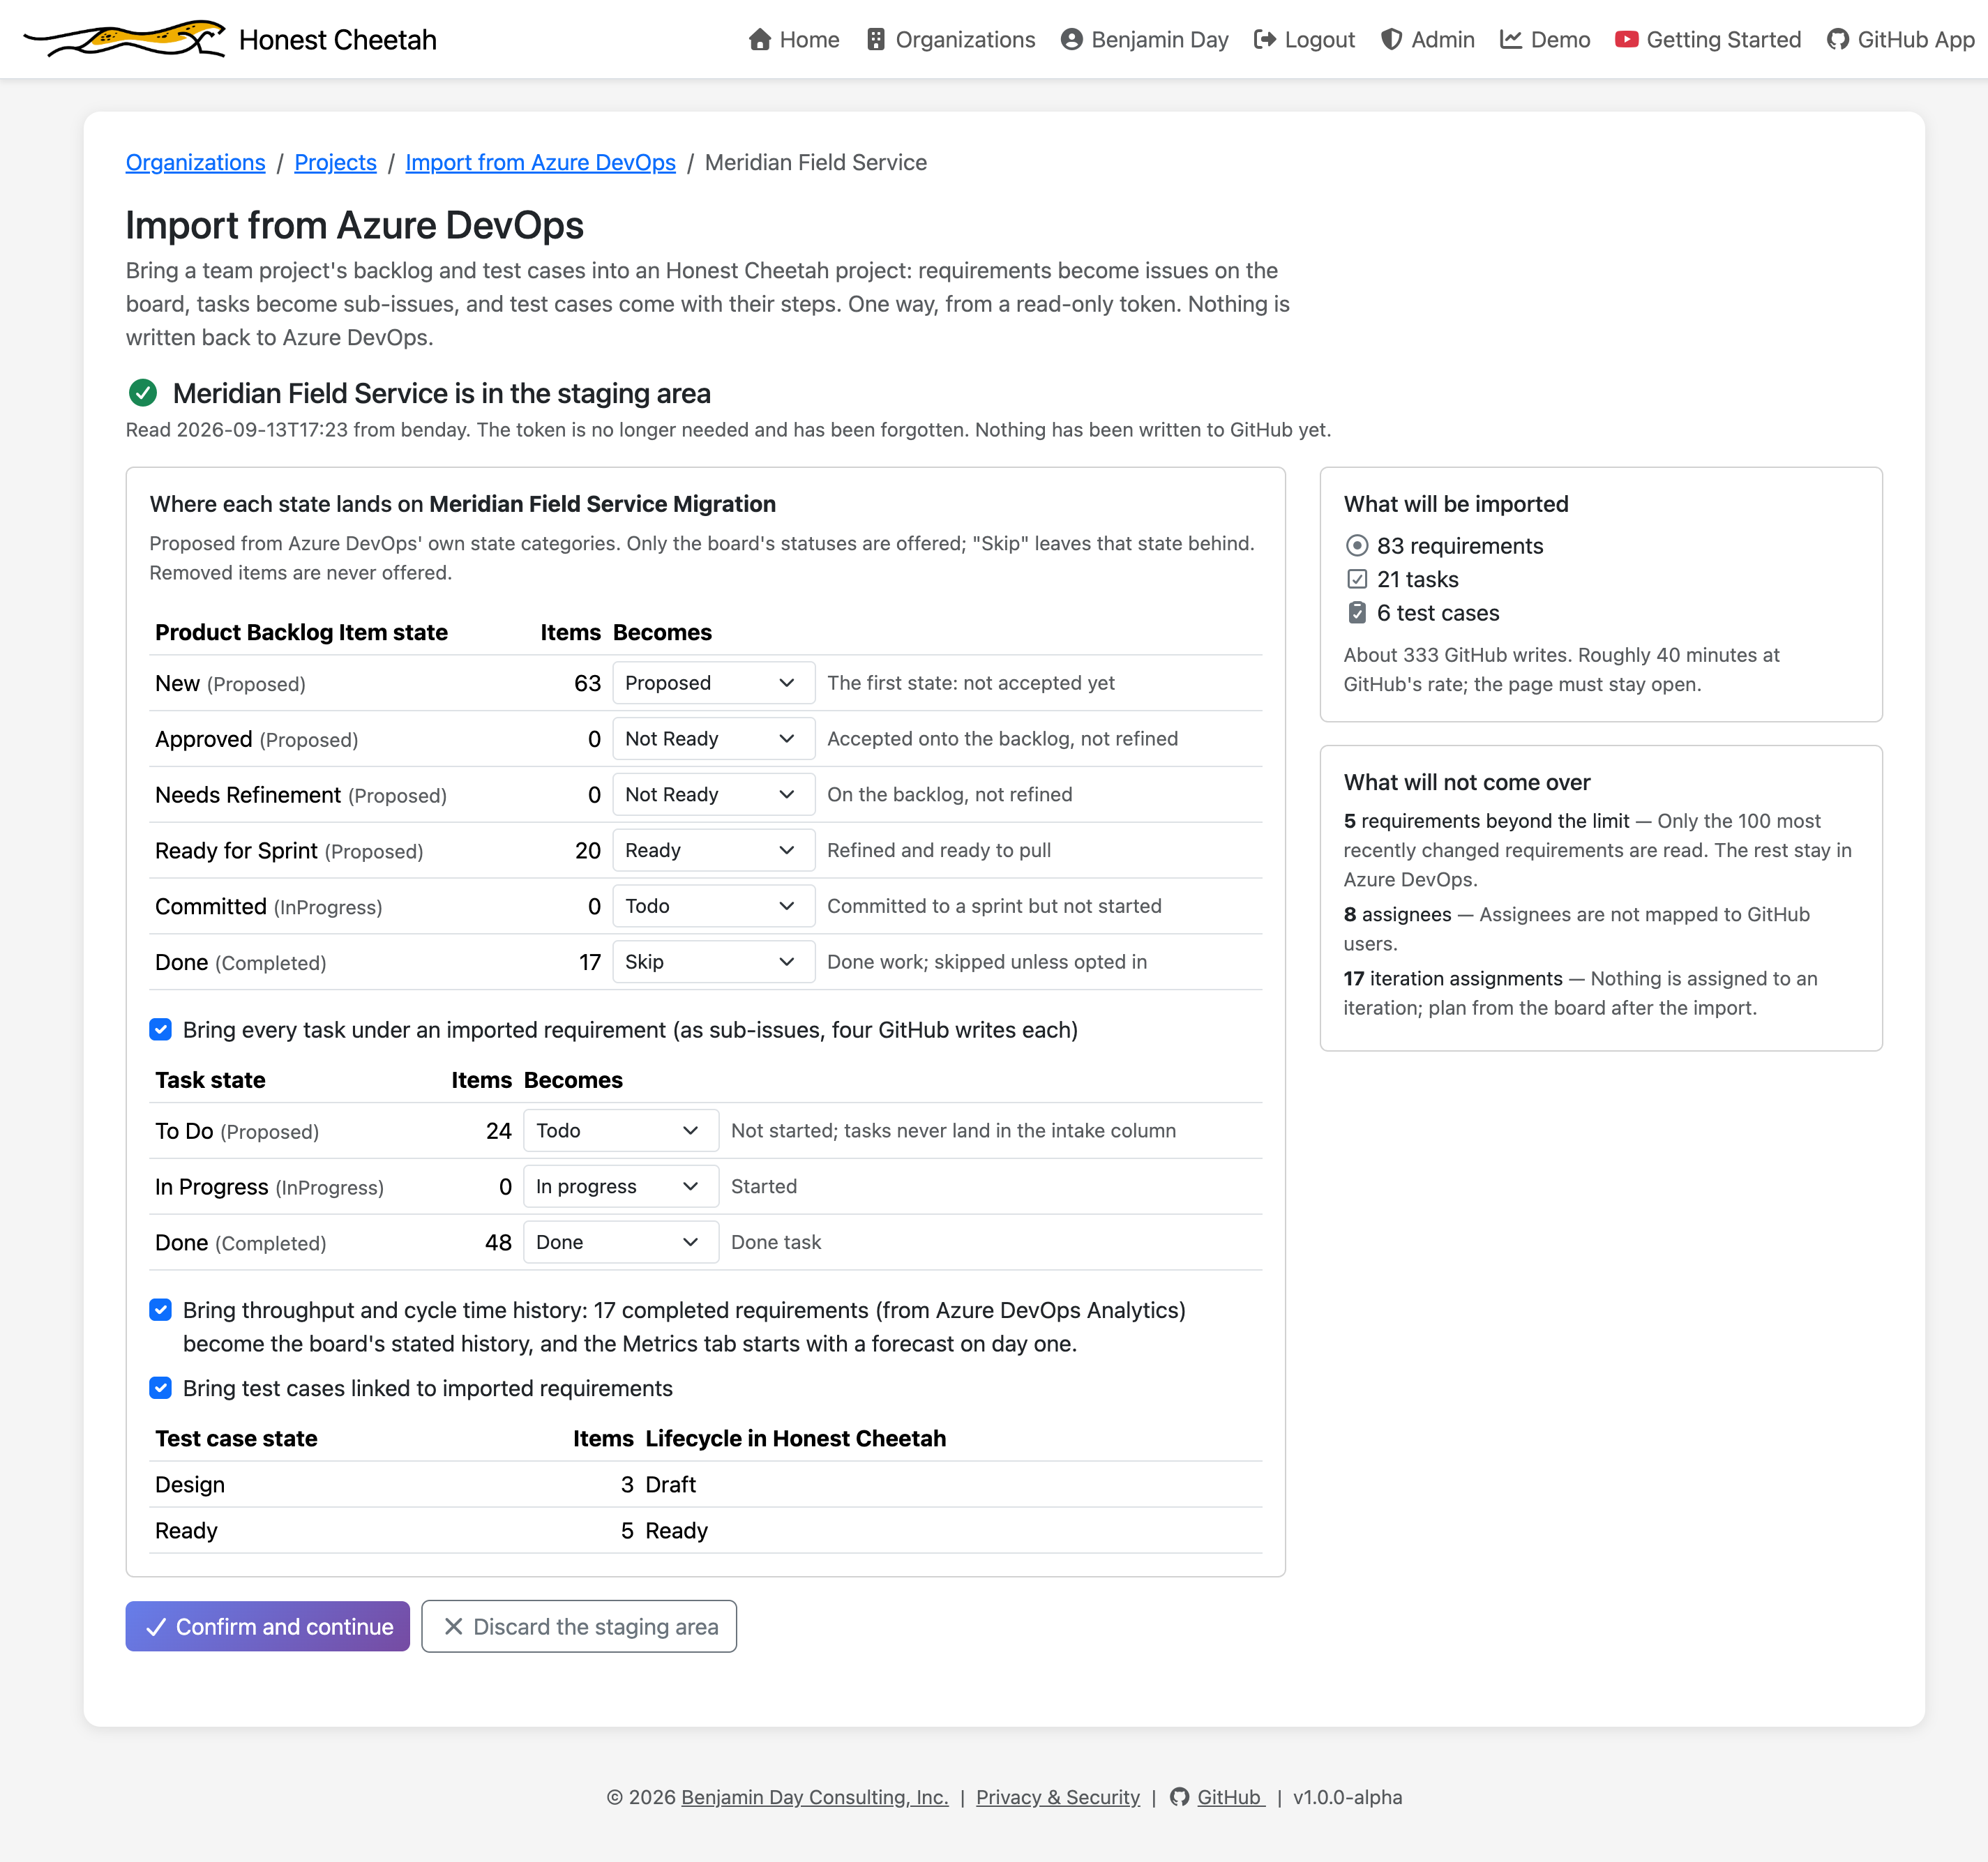Open Privacy & Security footer link
This screenshot has width=1988, height=1862.
pos(1058,1797)
